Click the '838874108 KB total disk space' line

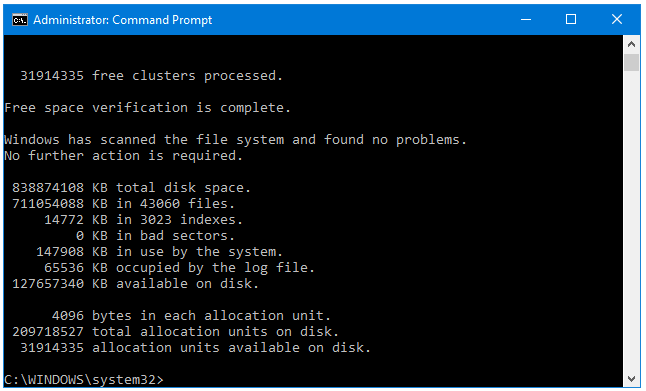[131, 188]
